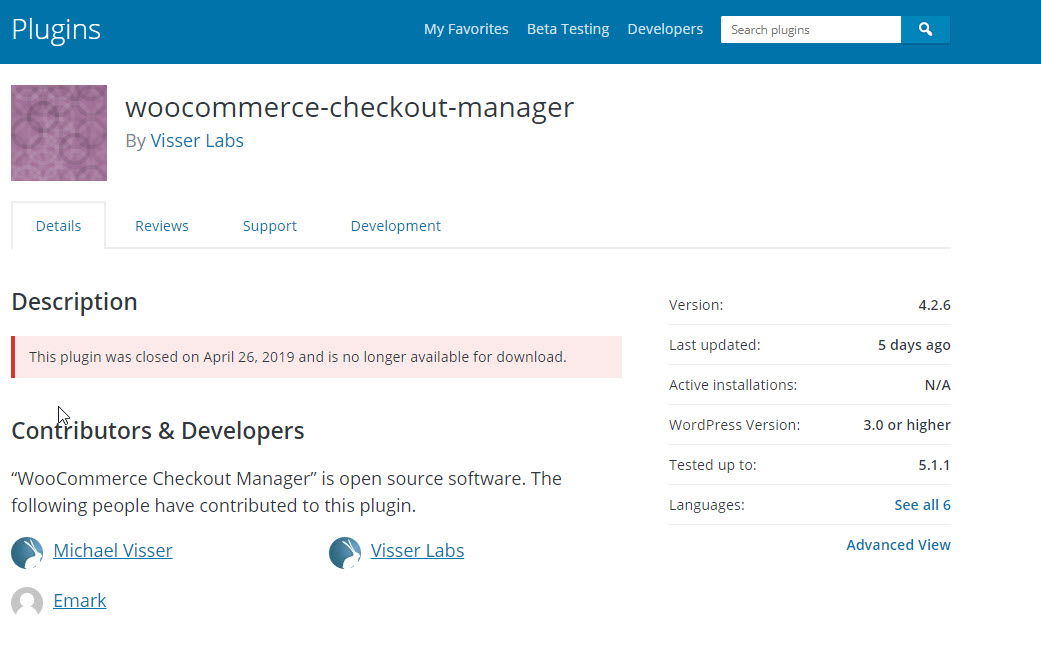This screenshot has width=1041, height=667.
Task: Click Michael Visser's avatar icon
Action: (x=27, y=553)
